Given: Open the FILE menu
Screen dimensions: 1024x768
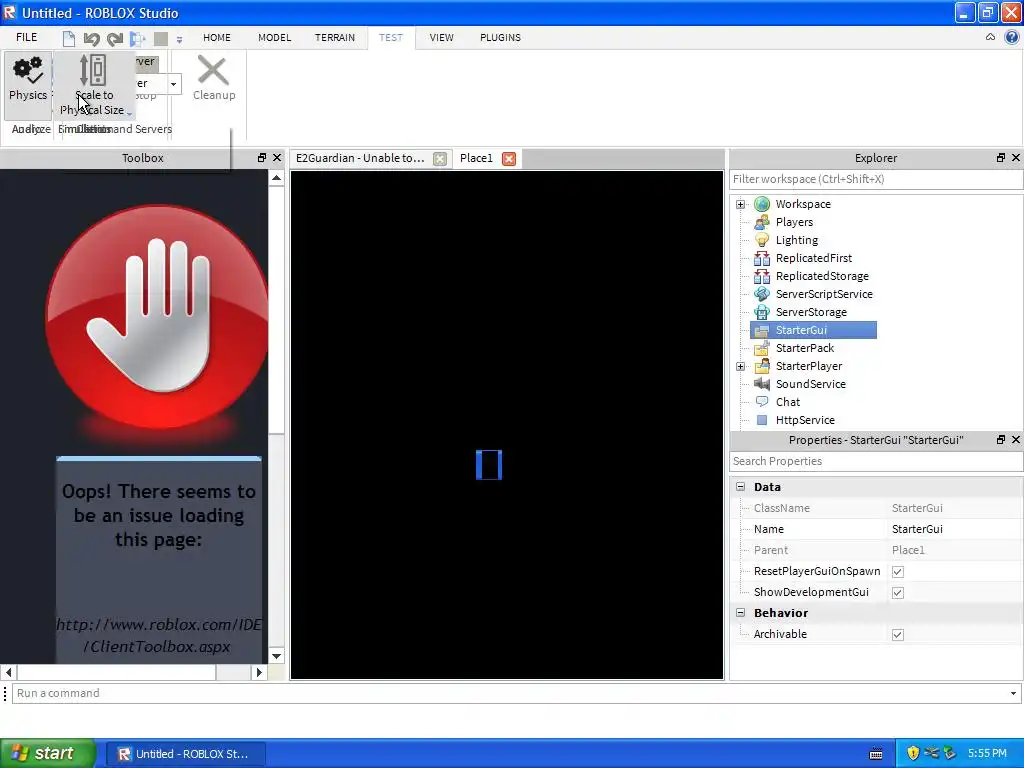Looking at the screenshot, I should tap(27, 37).
